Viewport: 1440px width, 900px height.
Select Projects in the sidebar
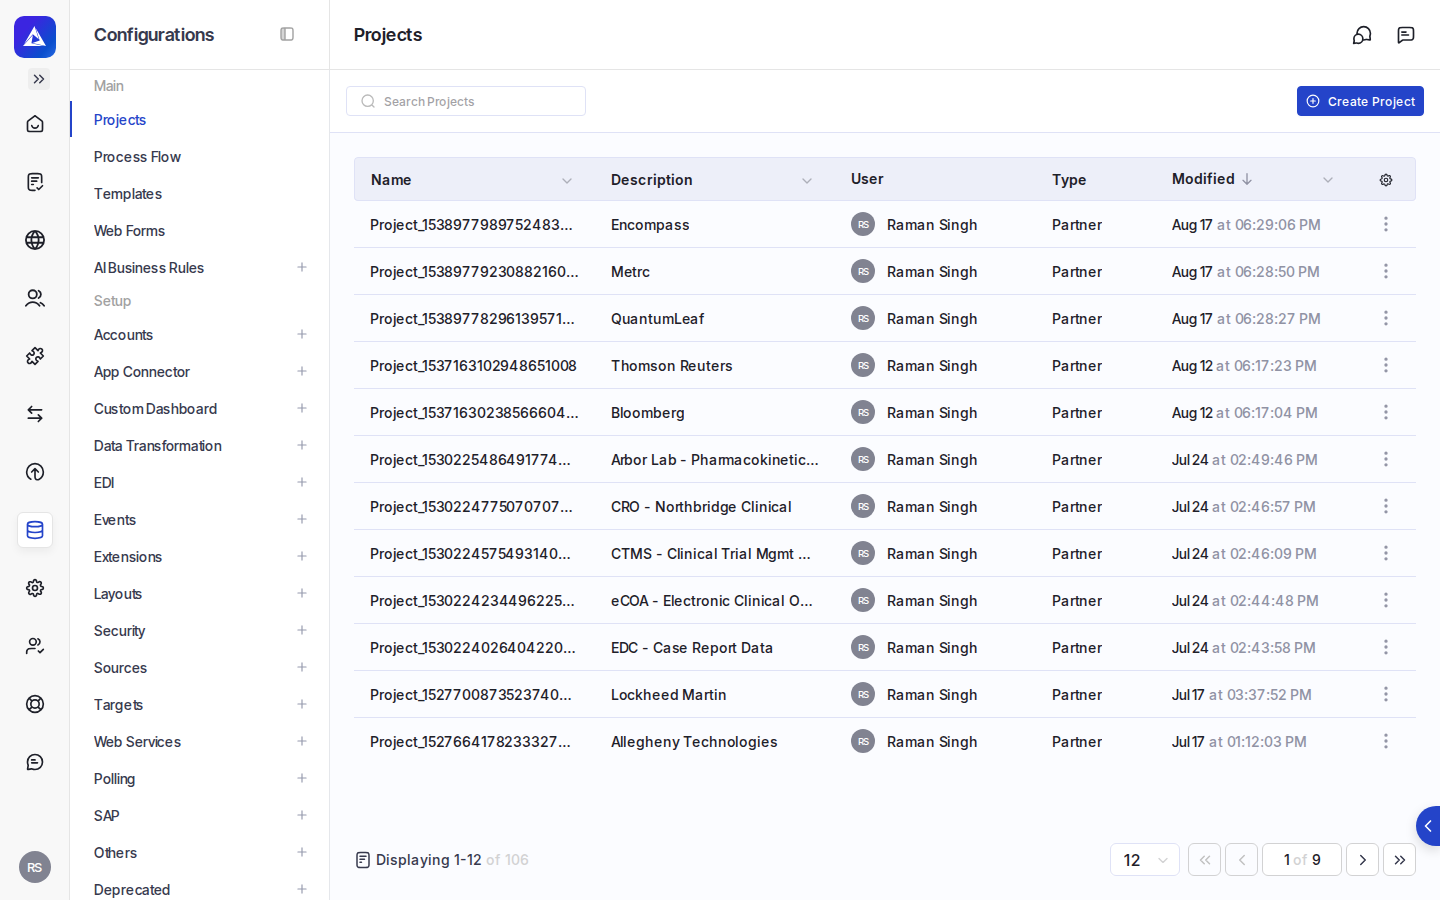tap(120, 120)
